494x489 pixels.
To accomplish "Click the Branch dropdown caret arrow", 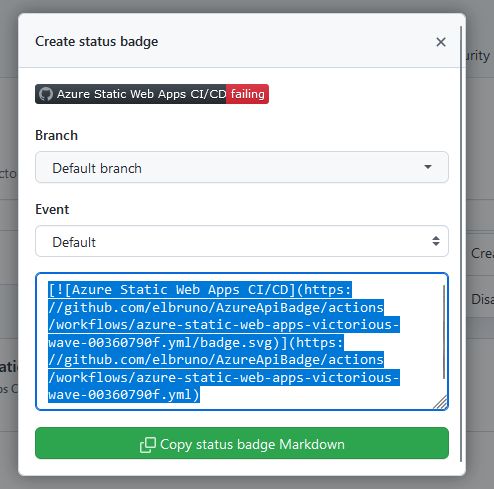I will coord(428,167).
